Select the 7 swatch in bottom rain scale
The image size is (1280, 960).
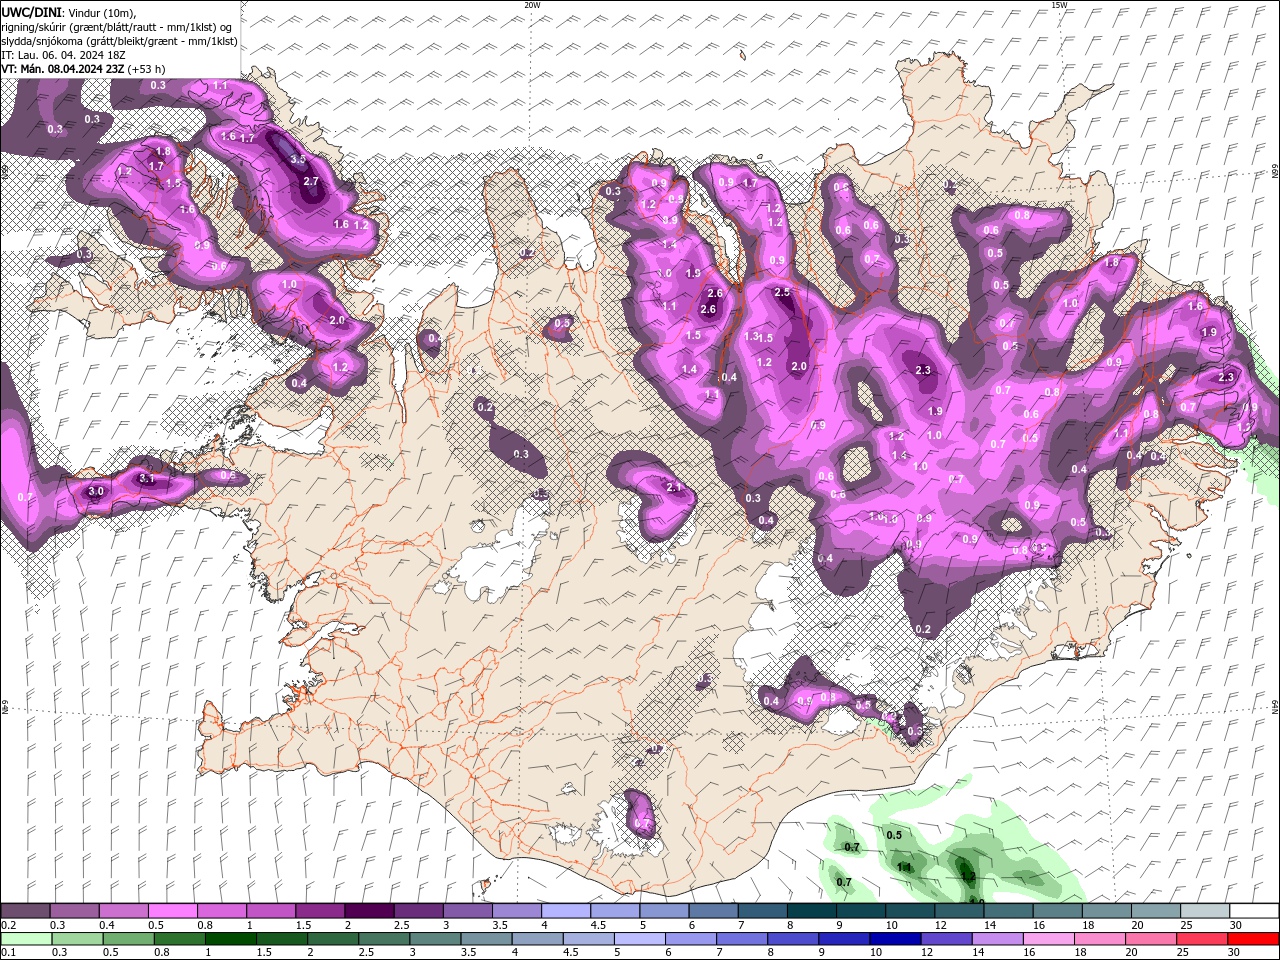(741, 939)
